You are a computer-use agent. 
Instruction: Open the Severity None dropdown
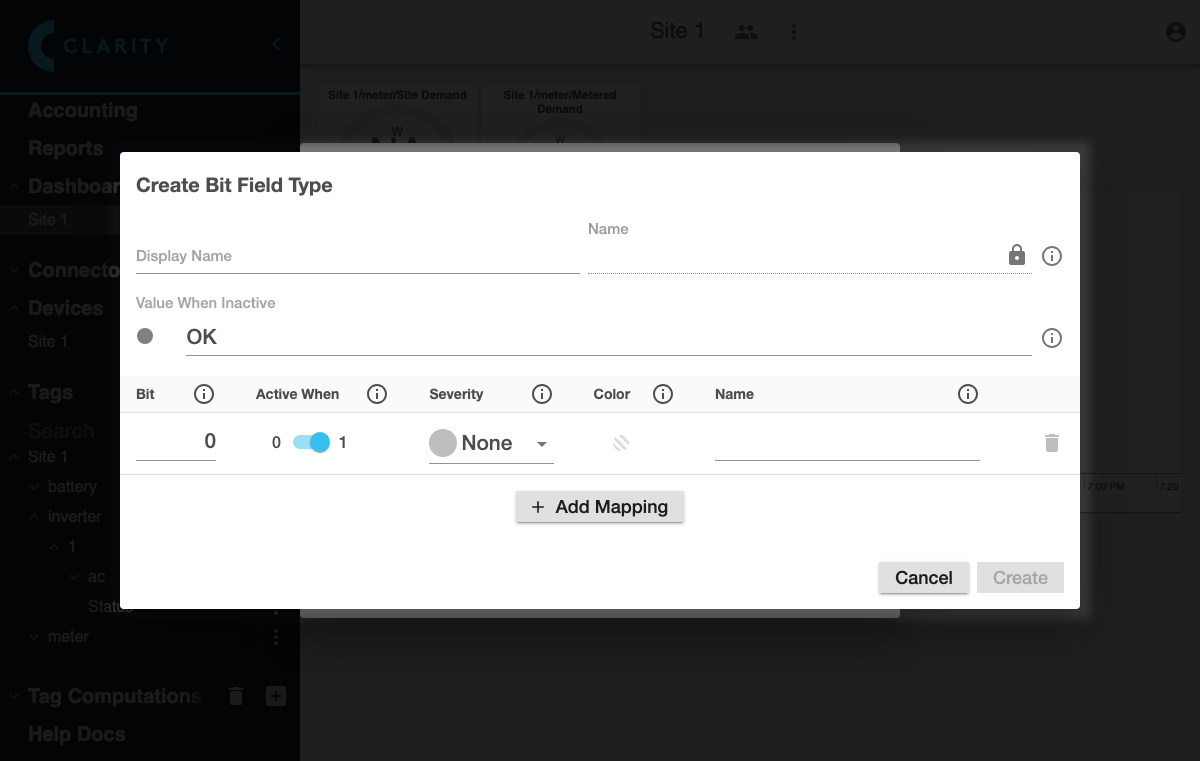490,443
